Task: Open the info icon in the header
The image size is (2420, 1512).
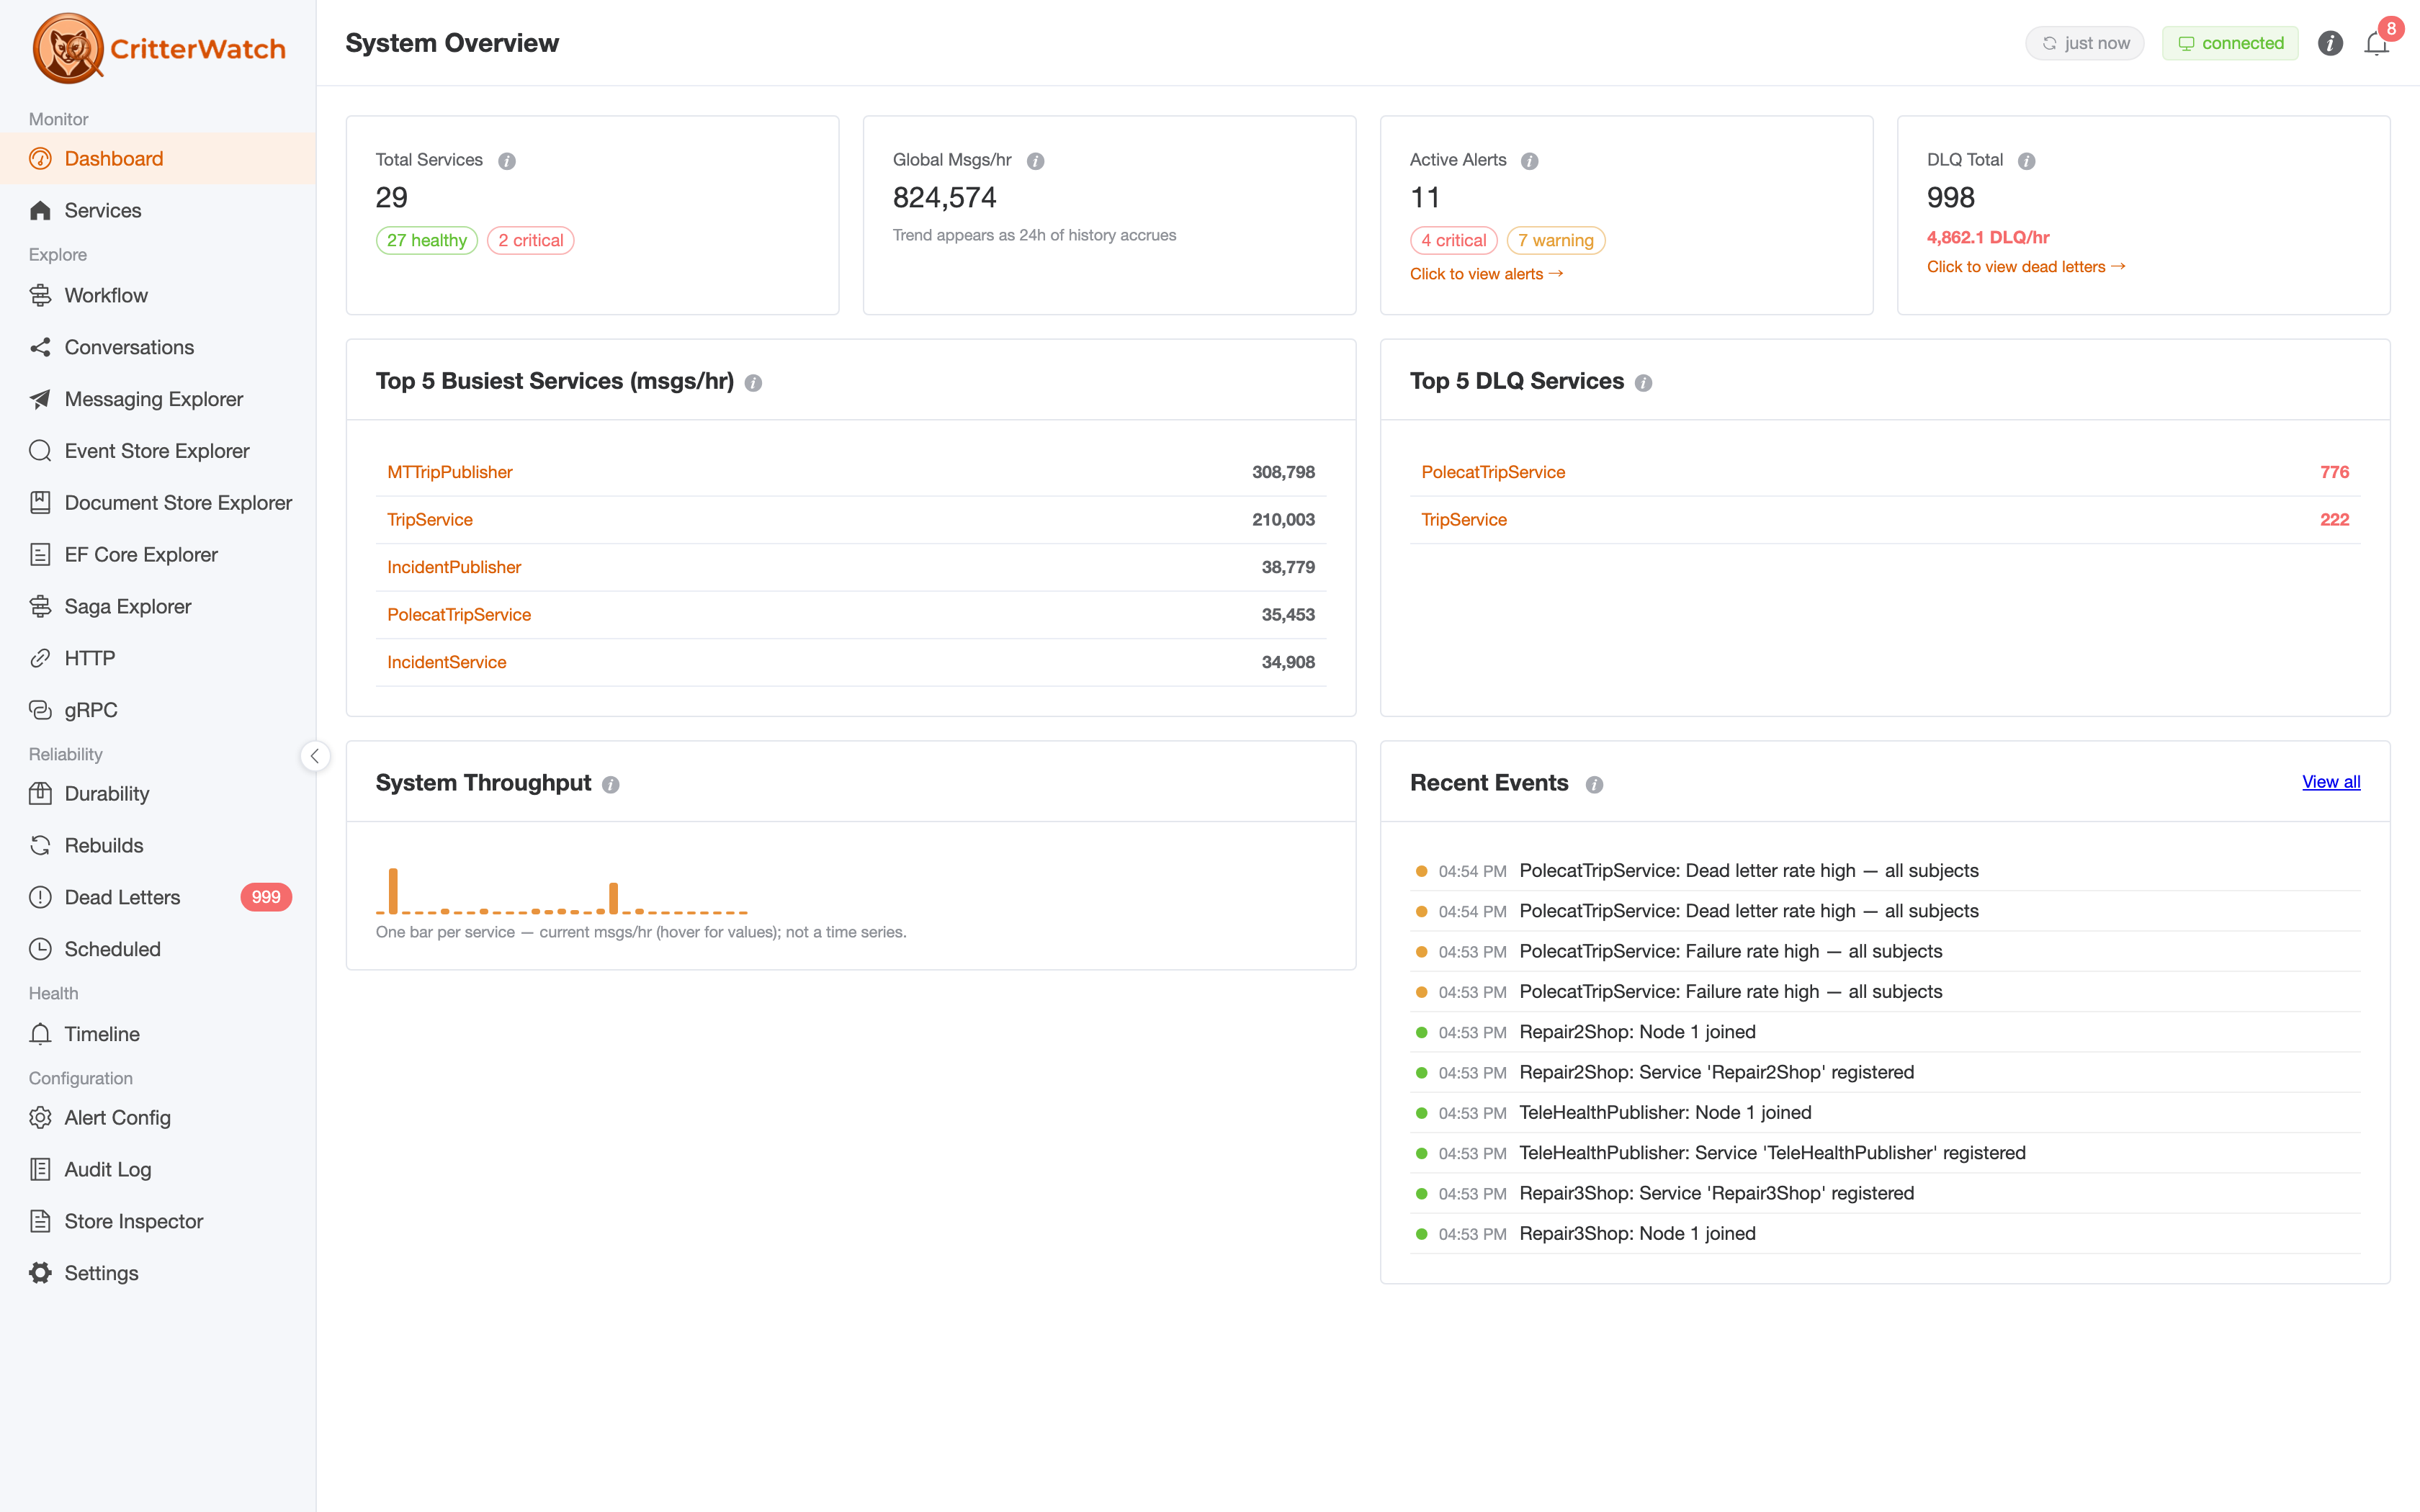Action: (x=2330, y=43)
